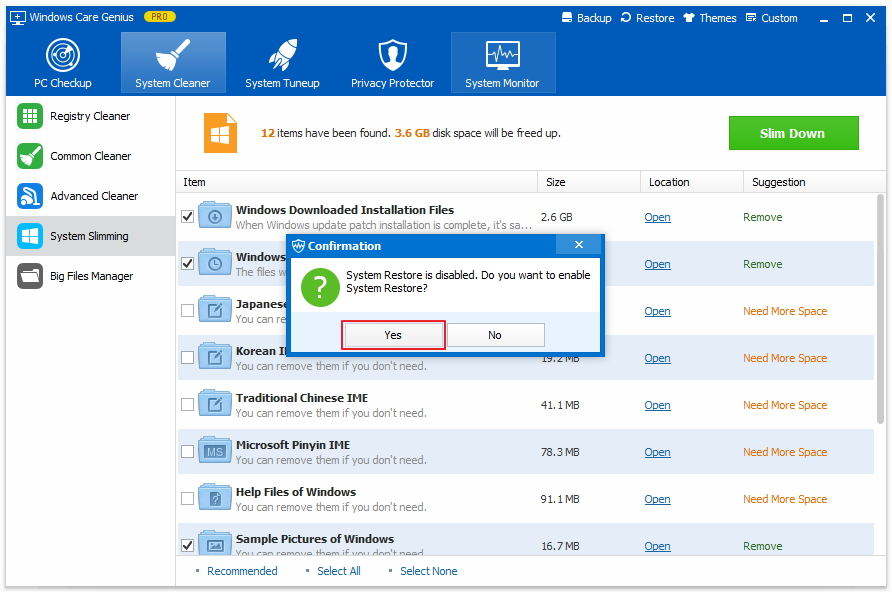Click the Recommended selection link
This screenshot has width=892, height=592.
242,571
